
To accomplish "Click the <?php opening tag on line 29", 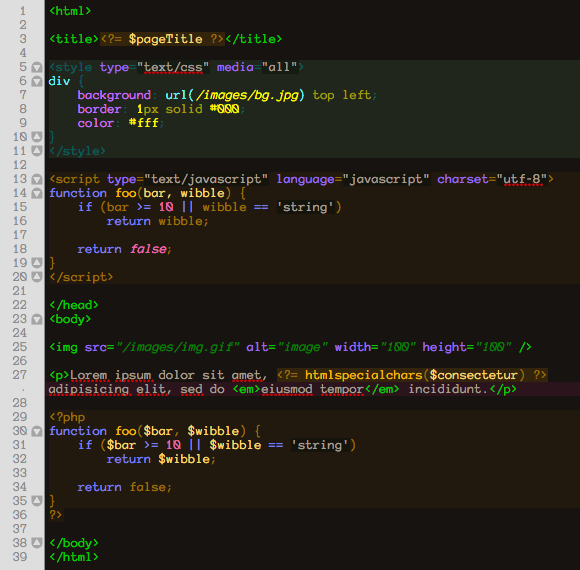I will [67, 417].
